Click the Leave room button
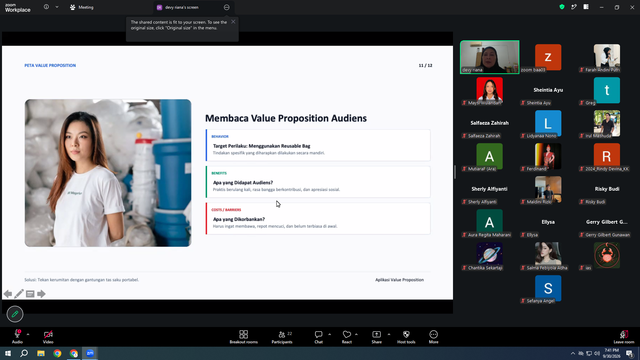 624,337
